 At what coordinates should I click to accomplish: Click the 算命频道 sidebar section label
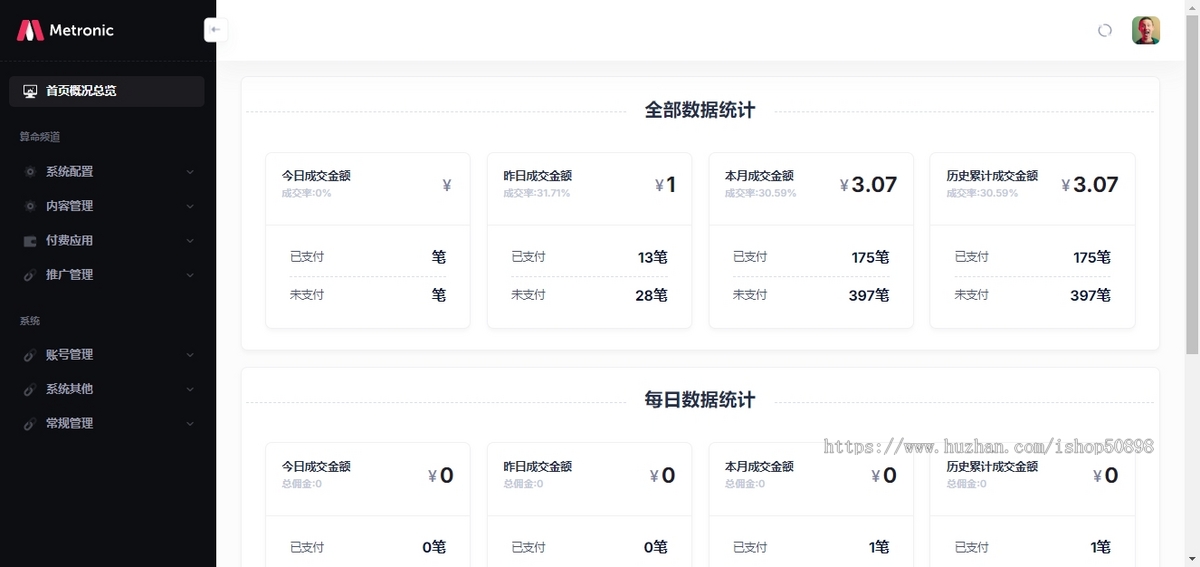[39, 137]
